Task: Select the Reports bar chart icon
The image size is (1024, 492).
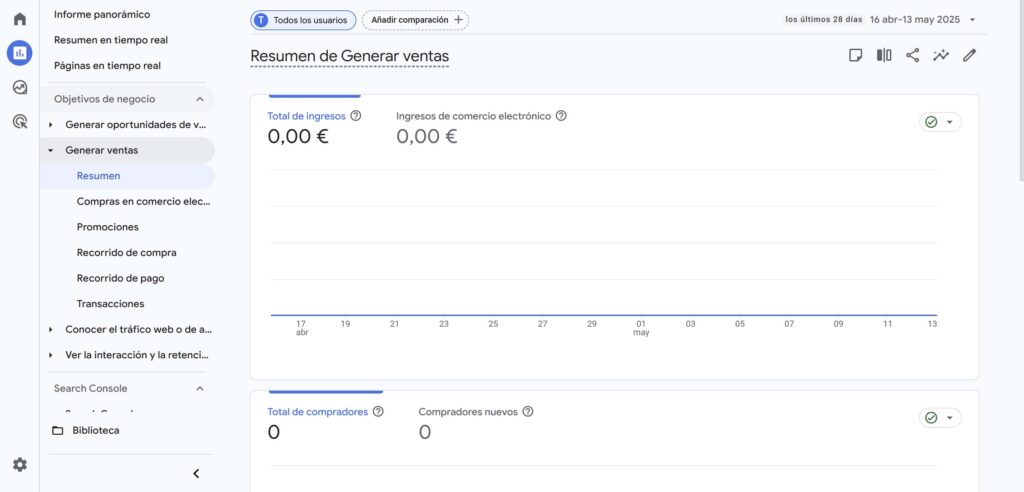Action: pos(19,53)
